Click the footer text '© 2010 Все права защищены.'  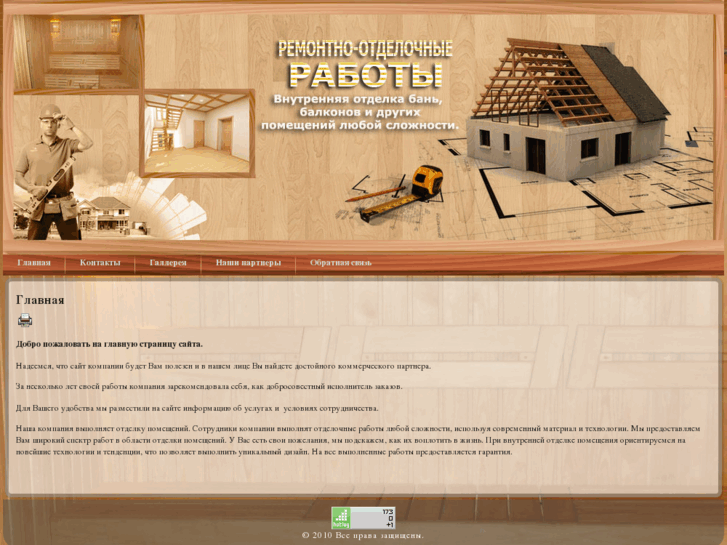click(x=363, y=535)
